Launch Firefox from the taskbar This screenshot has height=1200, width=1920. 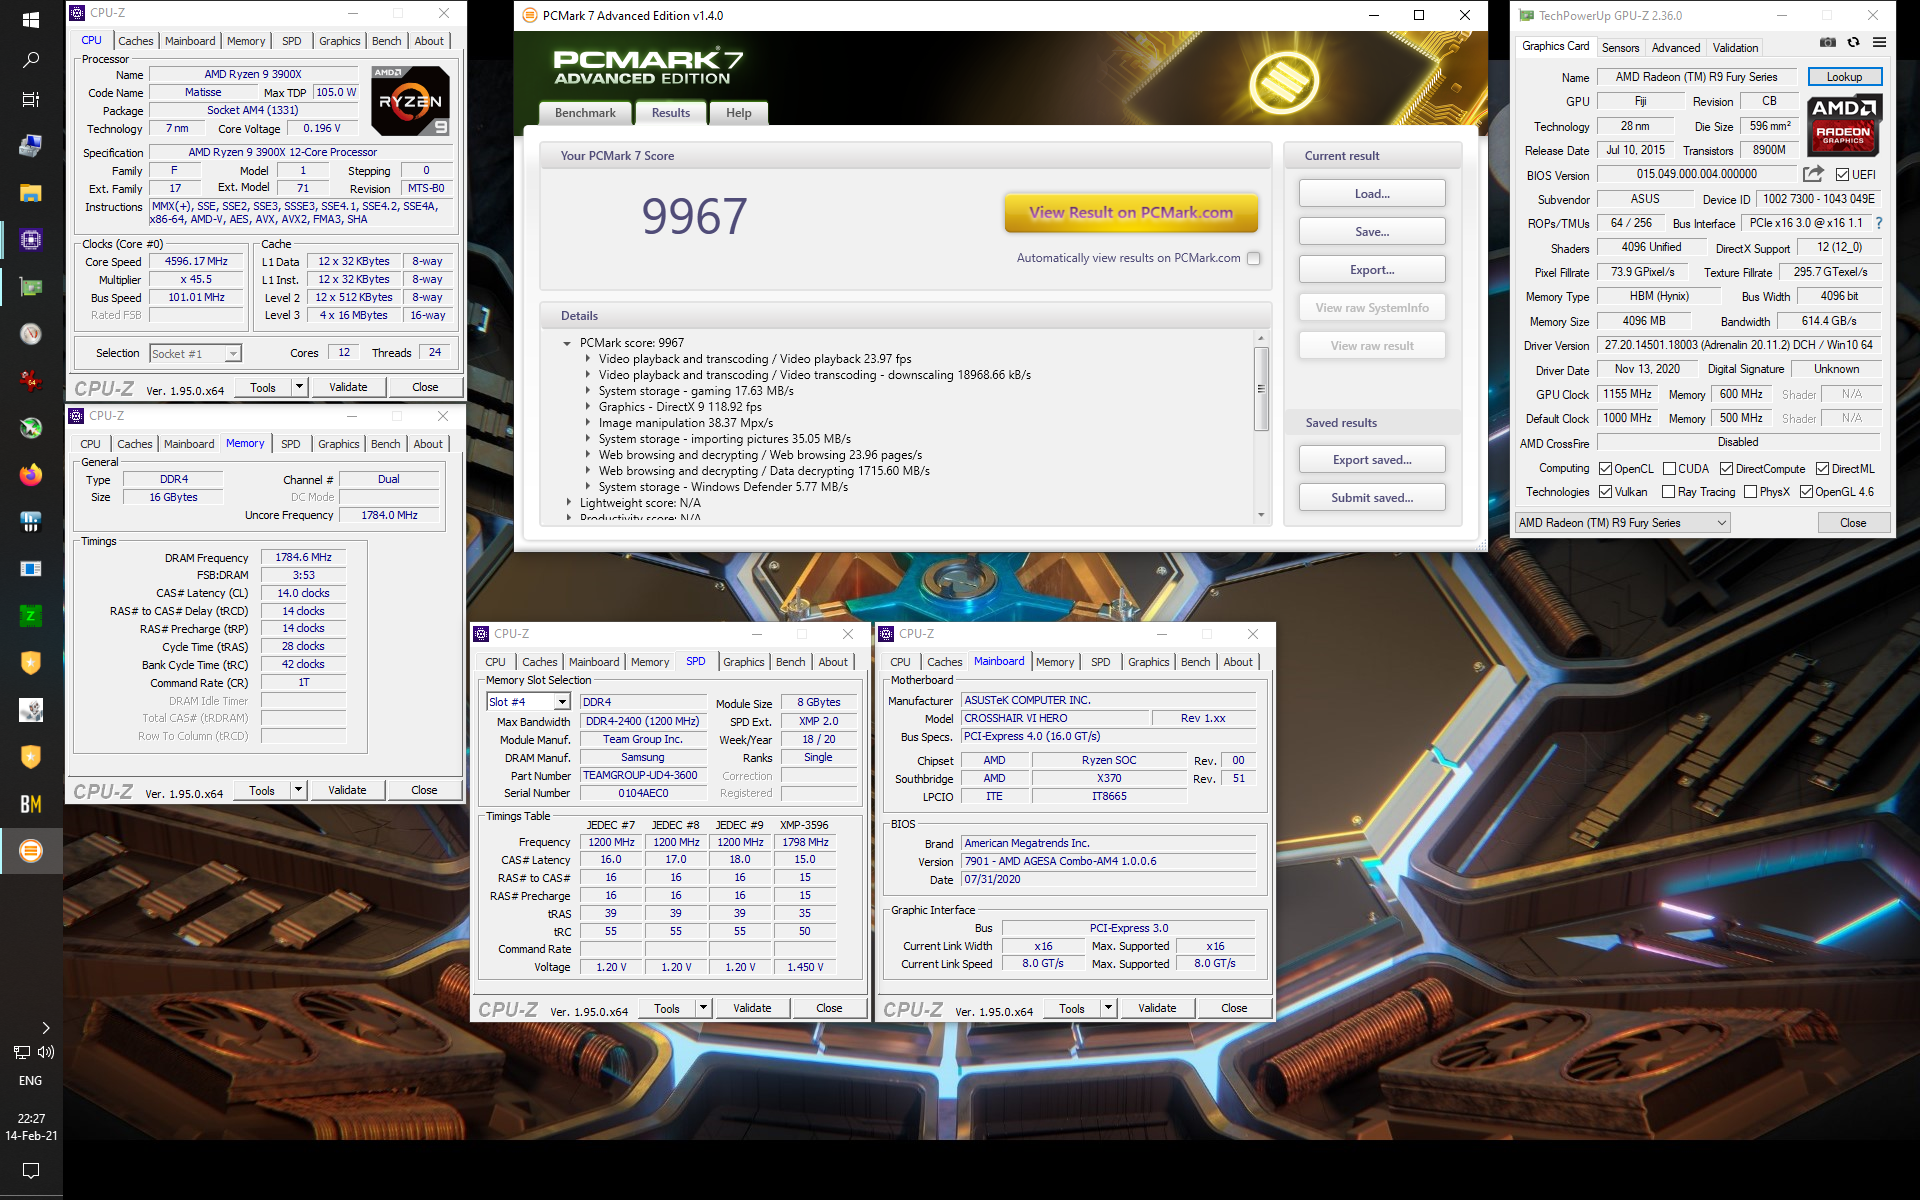31,474
